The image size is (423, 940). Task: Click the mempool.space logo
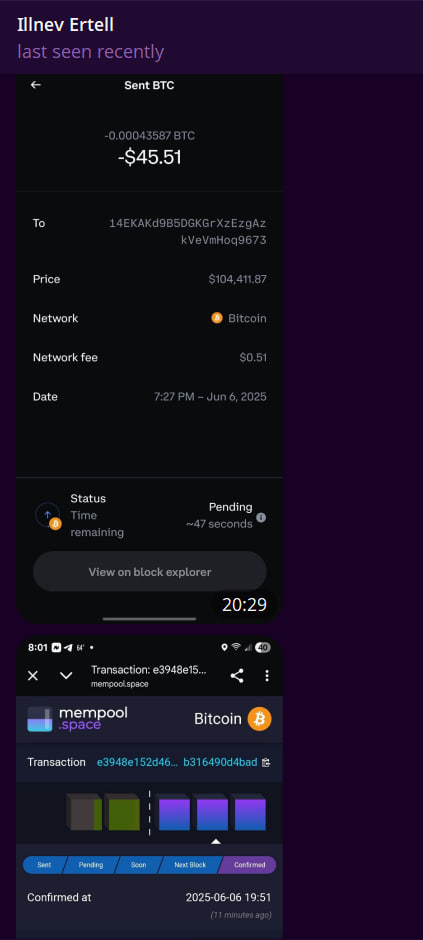(78, 719)
